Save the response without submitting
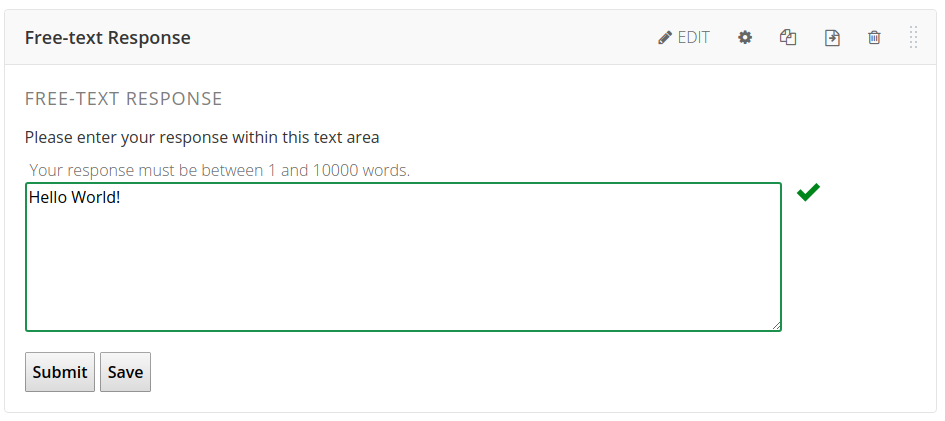Viewport: 945px width, 421px height. click(125, 372)
